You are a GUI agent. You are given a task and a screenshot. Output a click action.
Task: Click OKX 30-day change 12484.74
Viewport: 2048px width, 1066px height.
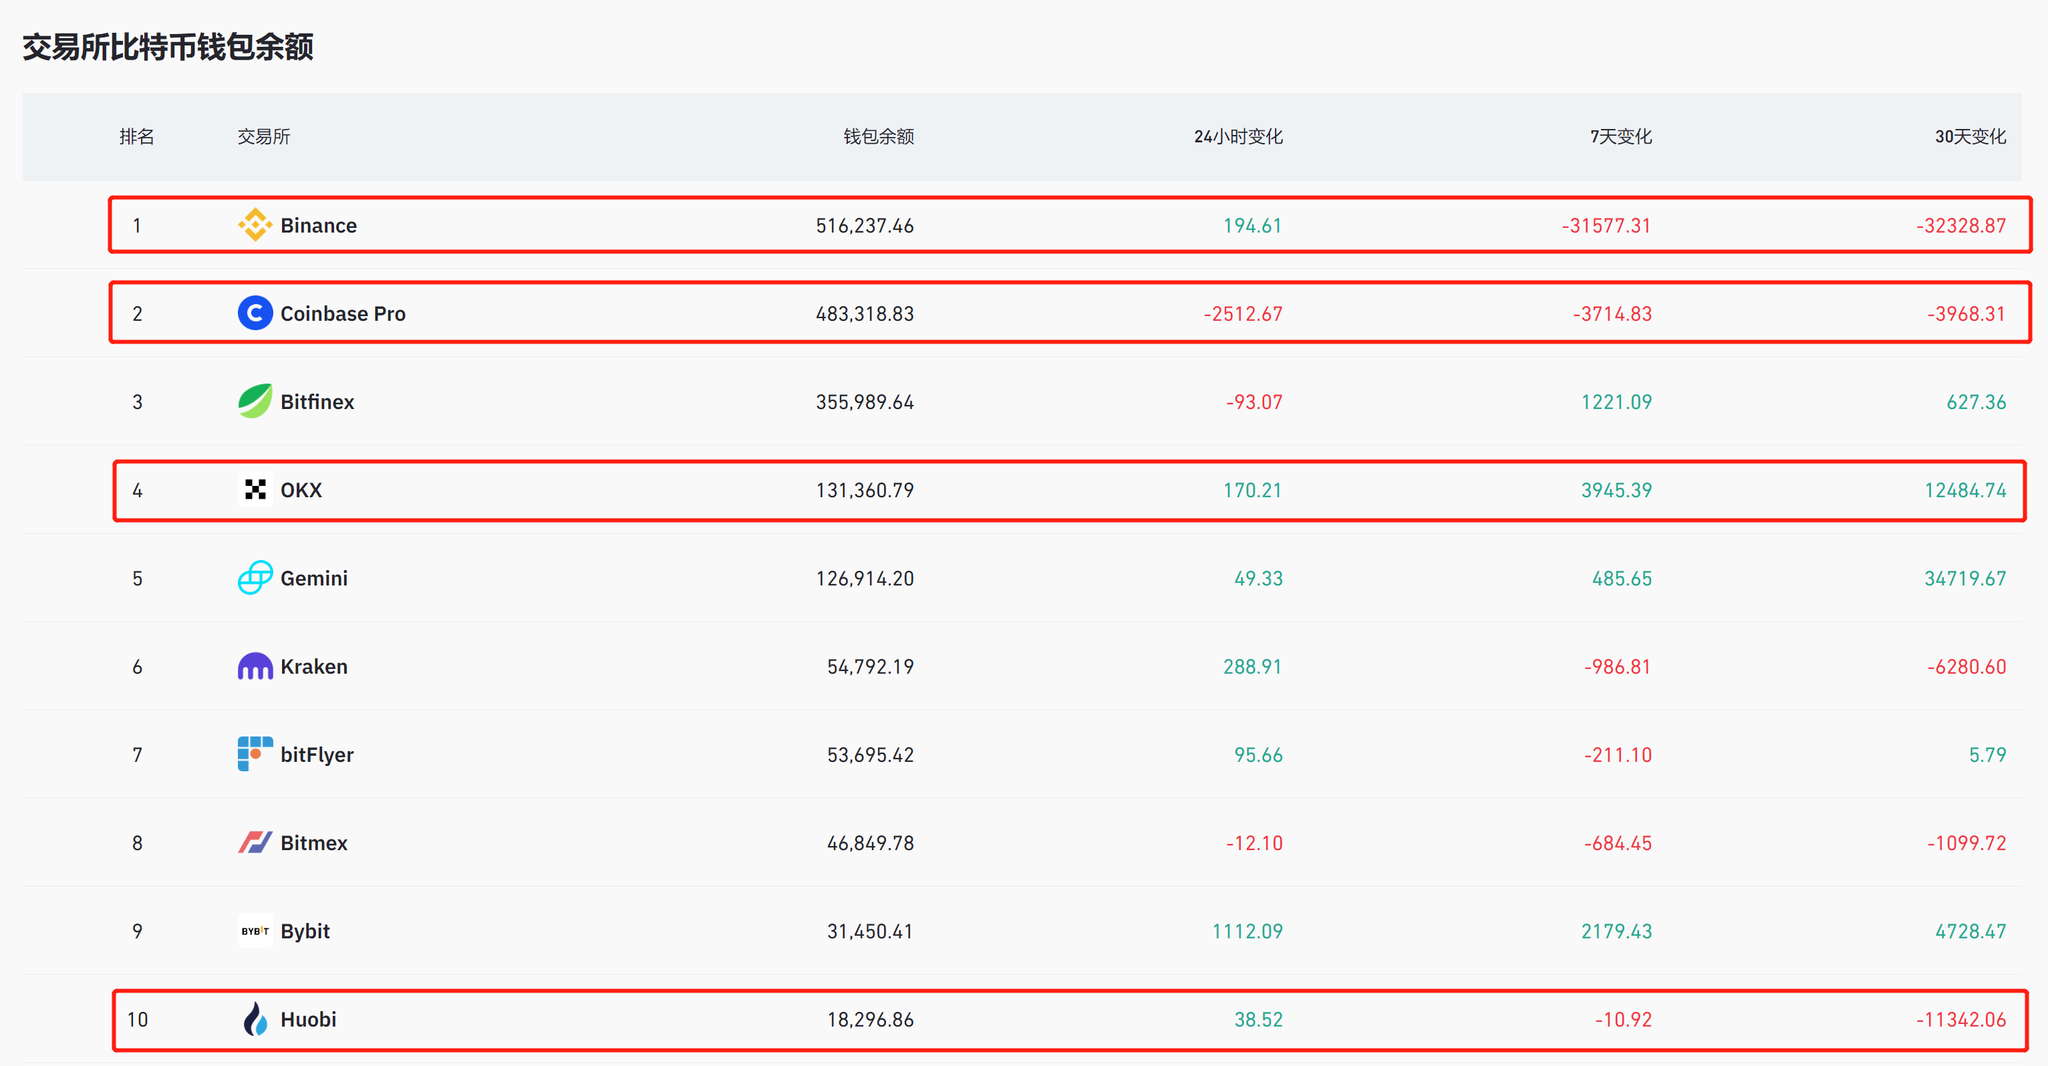[x=1965, y=490]
